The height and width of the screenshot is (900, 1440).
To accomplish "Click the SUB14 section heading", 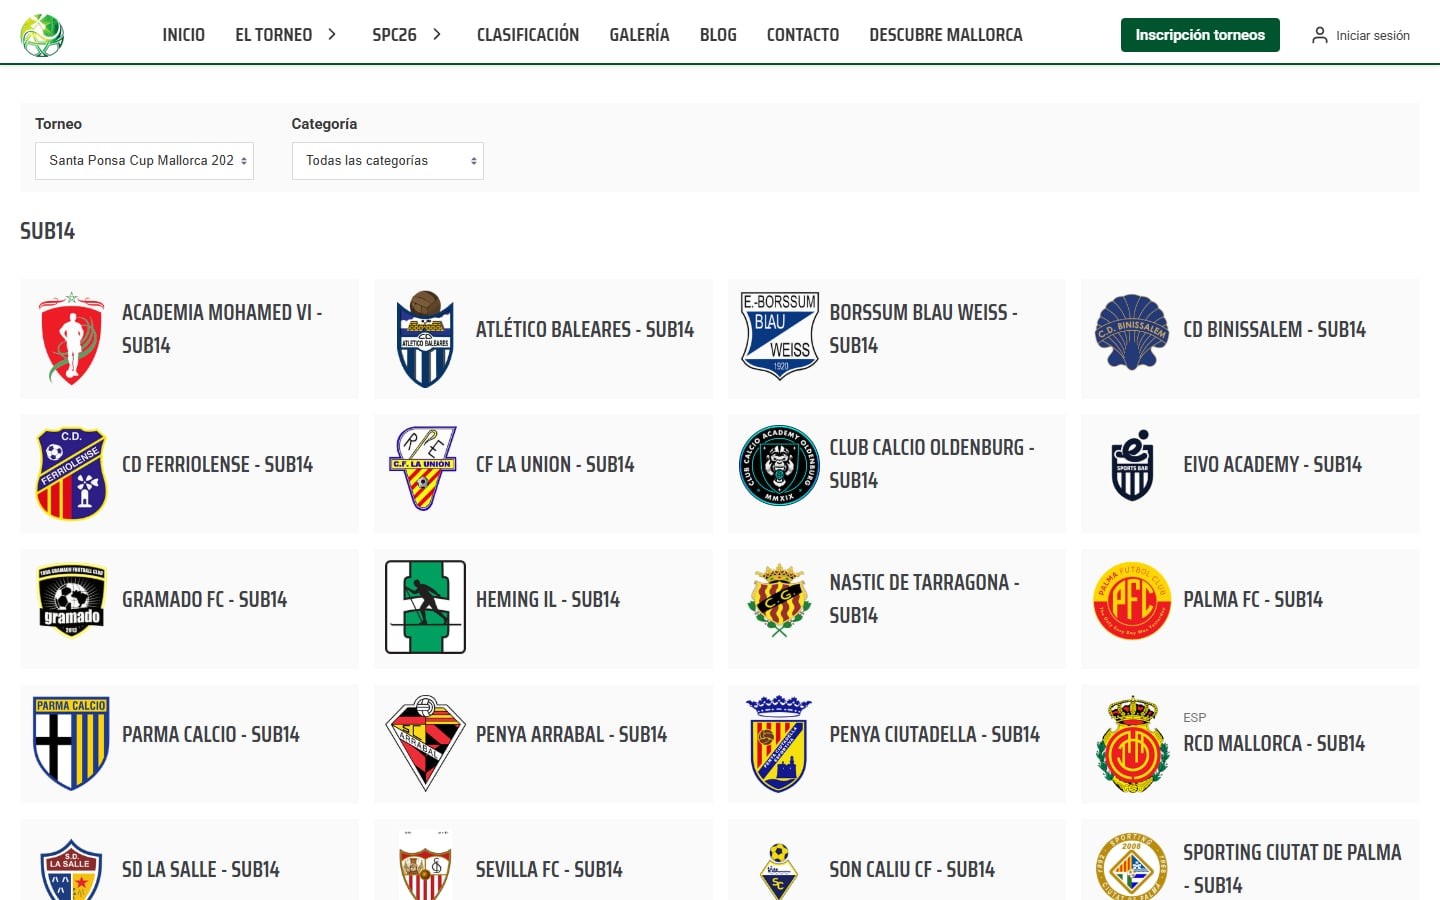I will pos(48,231).
